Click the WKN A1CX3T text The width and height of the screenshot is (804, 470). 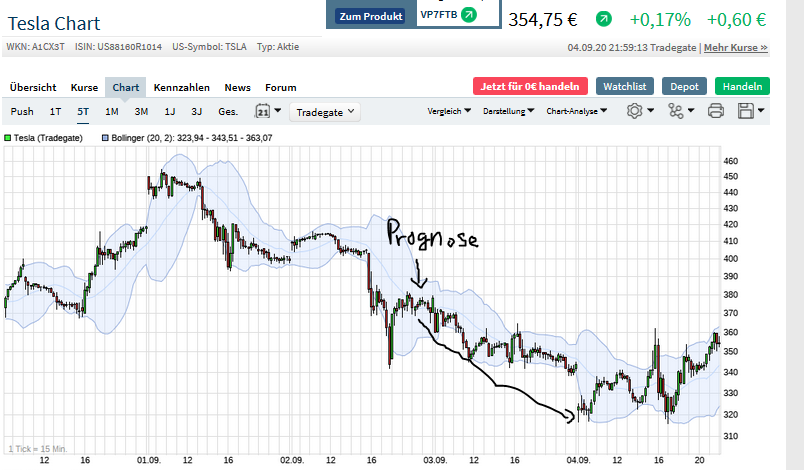tap(35, 47)
